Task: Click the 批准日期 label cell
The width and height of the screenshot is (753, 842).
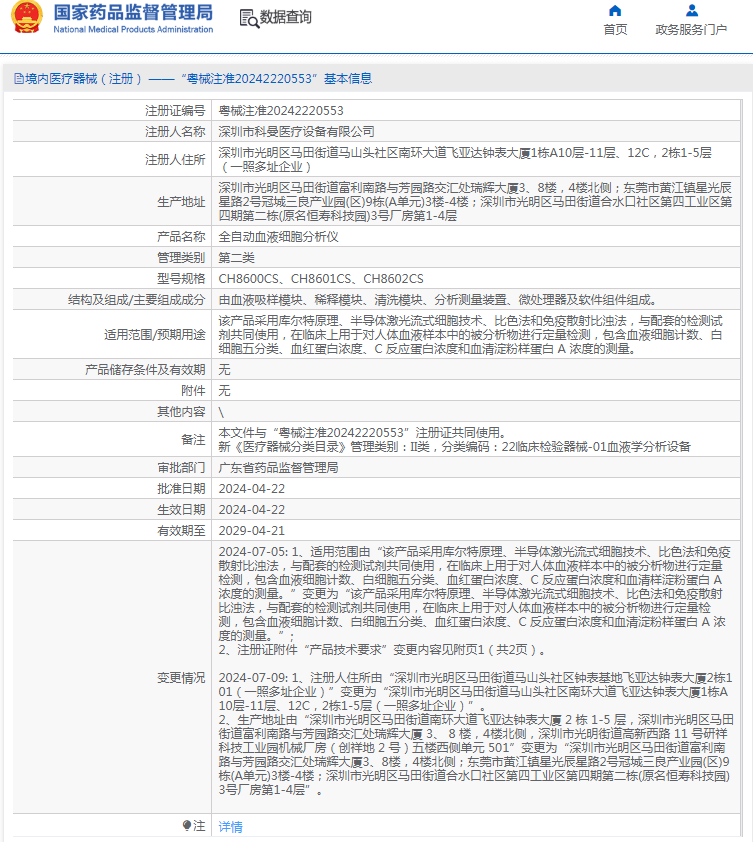Action: (x=112, y=489)
